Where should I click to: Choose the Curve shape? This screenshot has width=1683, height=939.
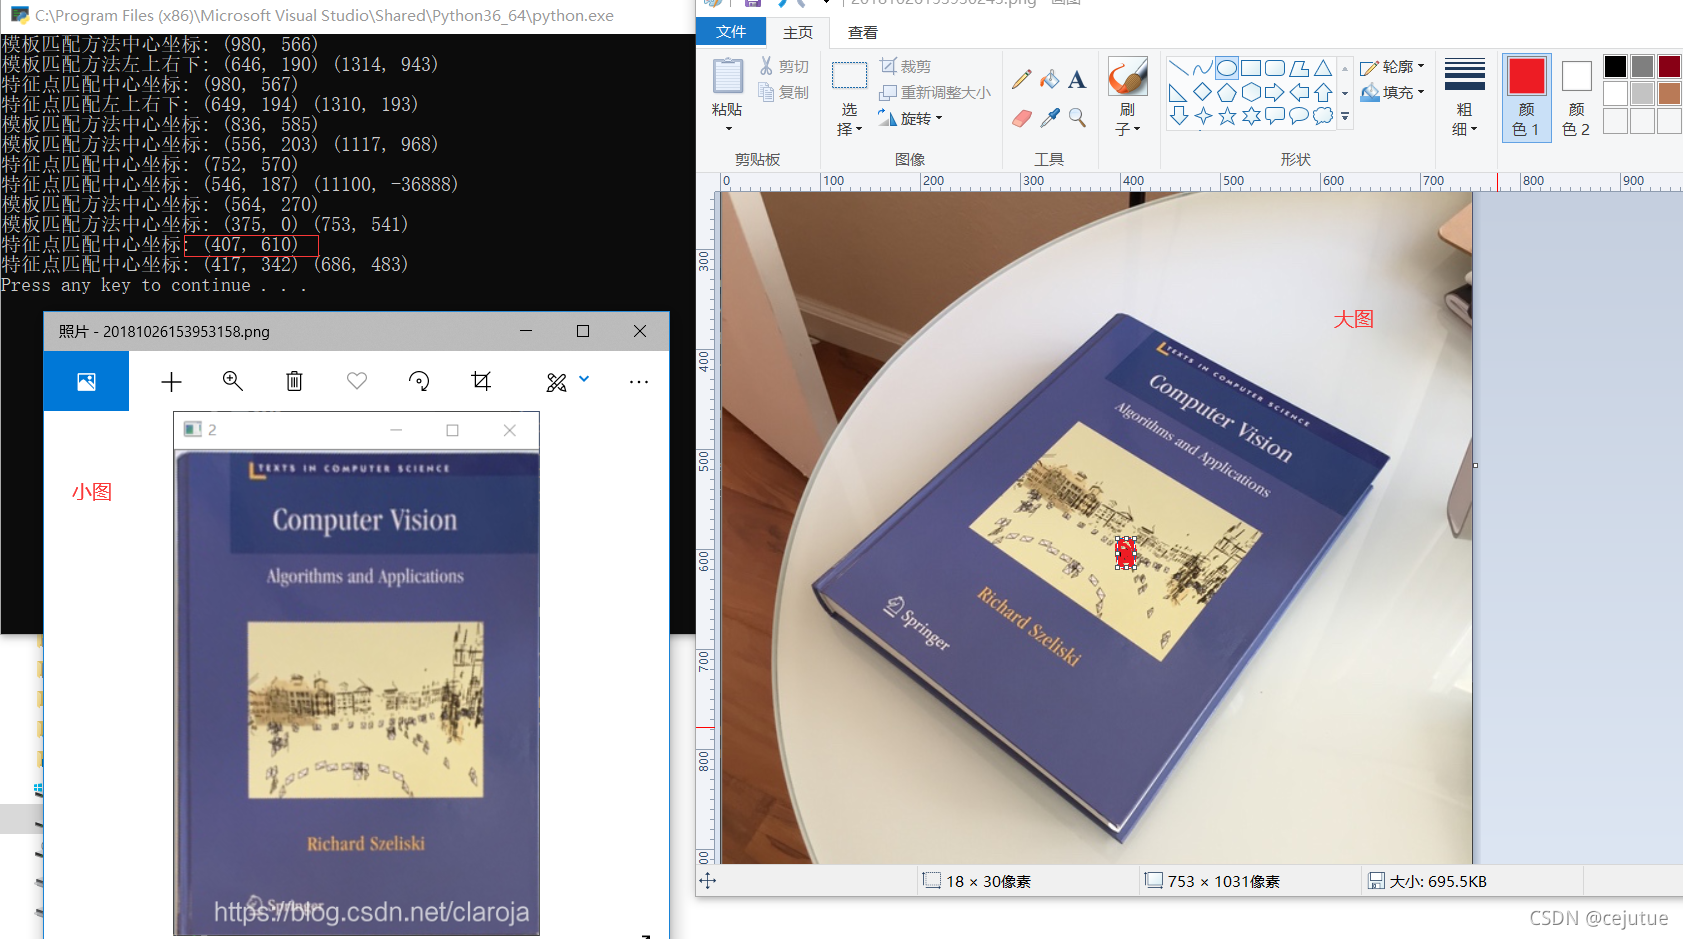[1203, 68]
